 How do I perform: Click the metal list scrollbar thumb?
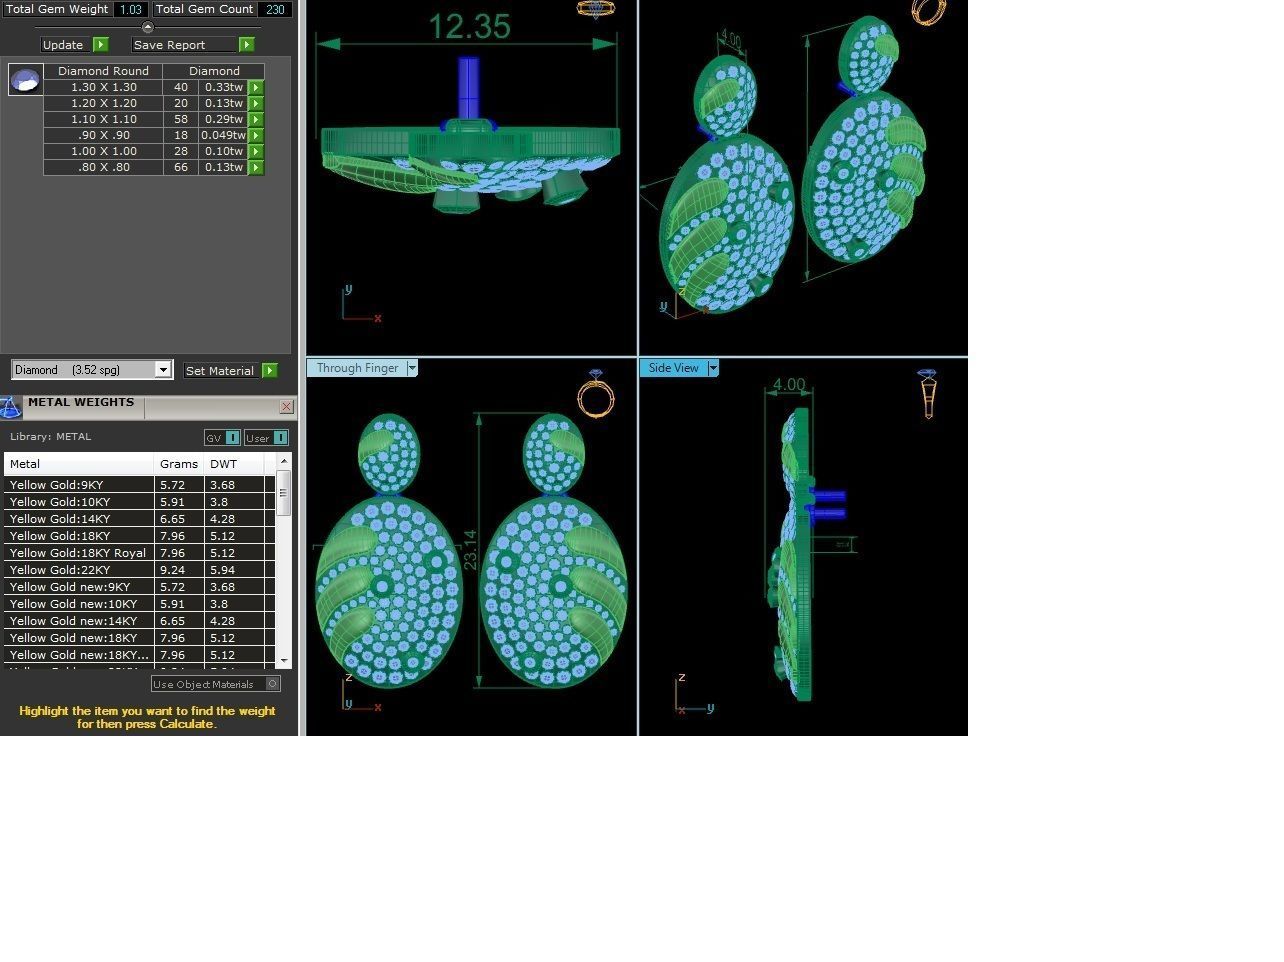point(284,493)
